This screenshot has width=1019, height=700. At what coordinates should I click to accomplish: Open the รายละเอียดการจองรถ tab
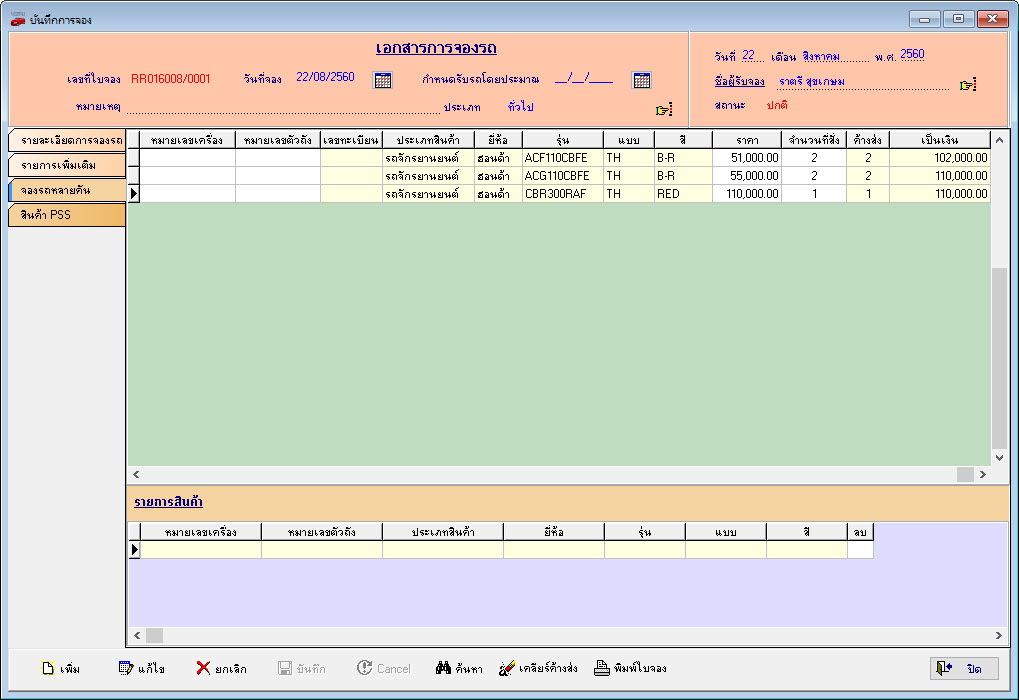point(66,140)
